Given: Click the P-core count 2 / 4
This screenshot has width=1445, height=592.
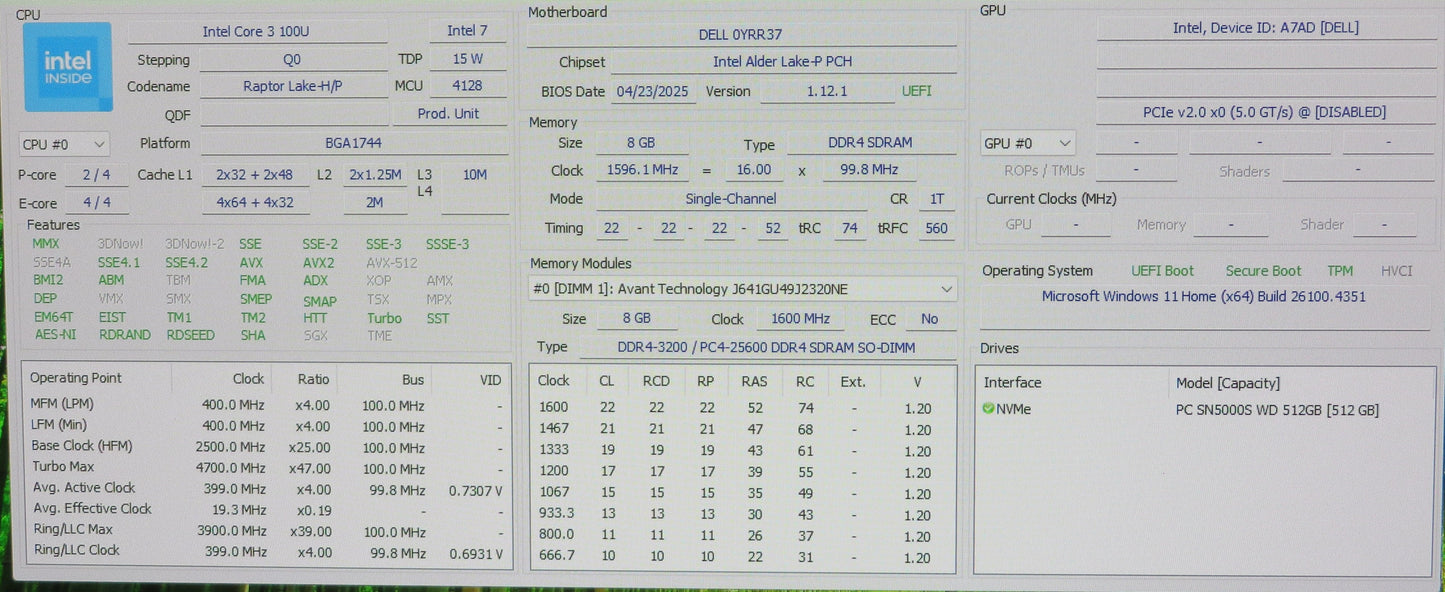Looking at the screenshot, I should click(97, 175).
